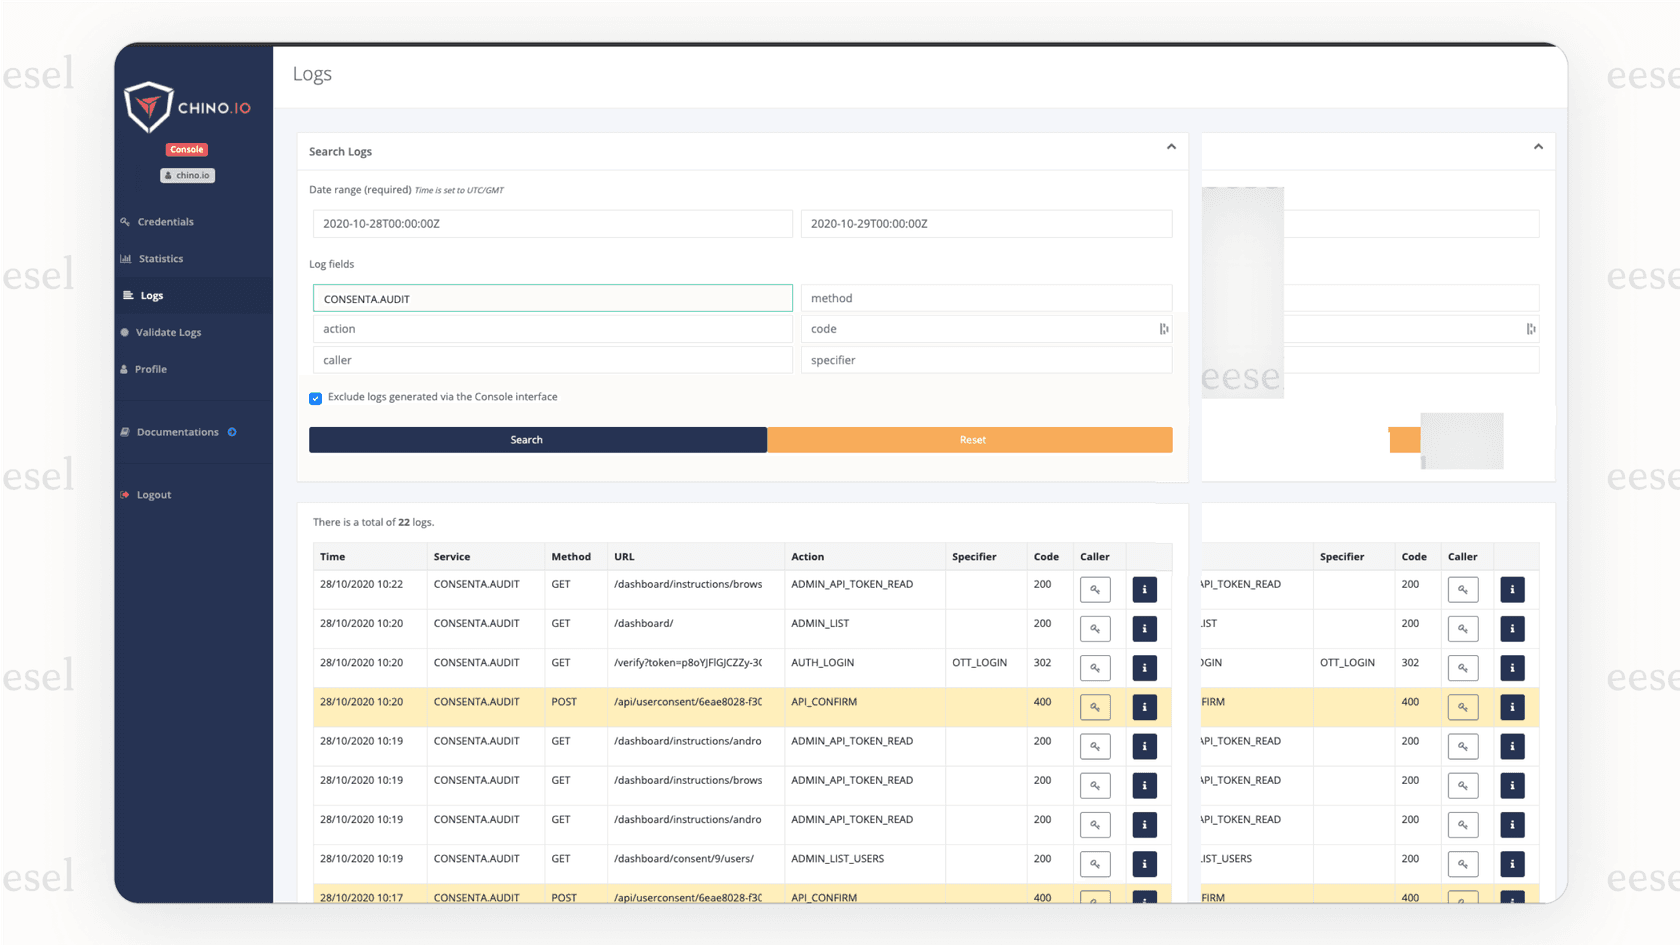Open the code field selector
Image resolution: width=1680 pixels, height=945 pixels.
click(x=1163, y=328)
